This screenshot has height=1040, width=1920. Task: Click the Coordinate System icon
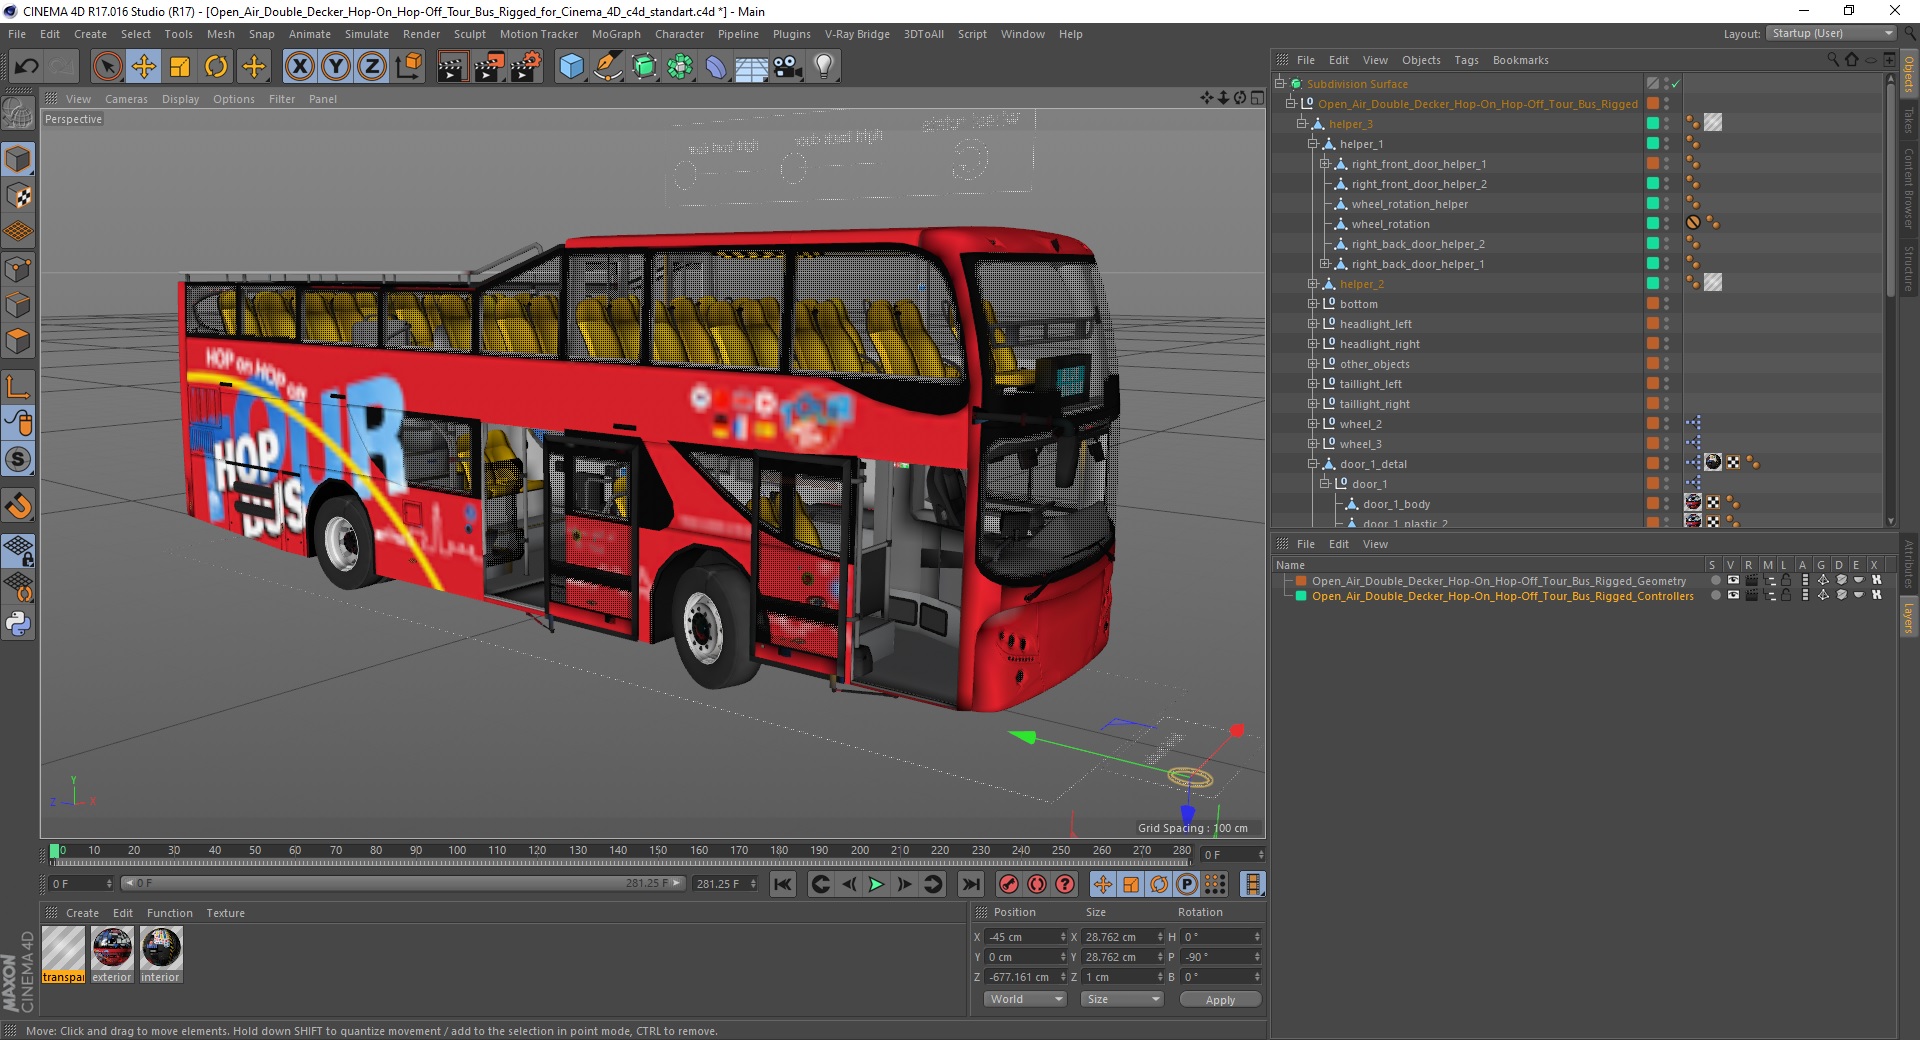tap(408, 67)
